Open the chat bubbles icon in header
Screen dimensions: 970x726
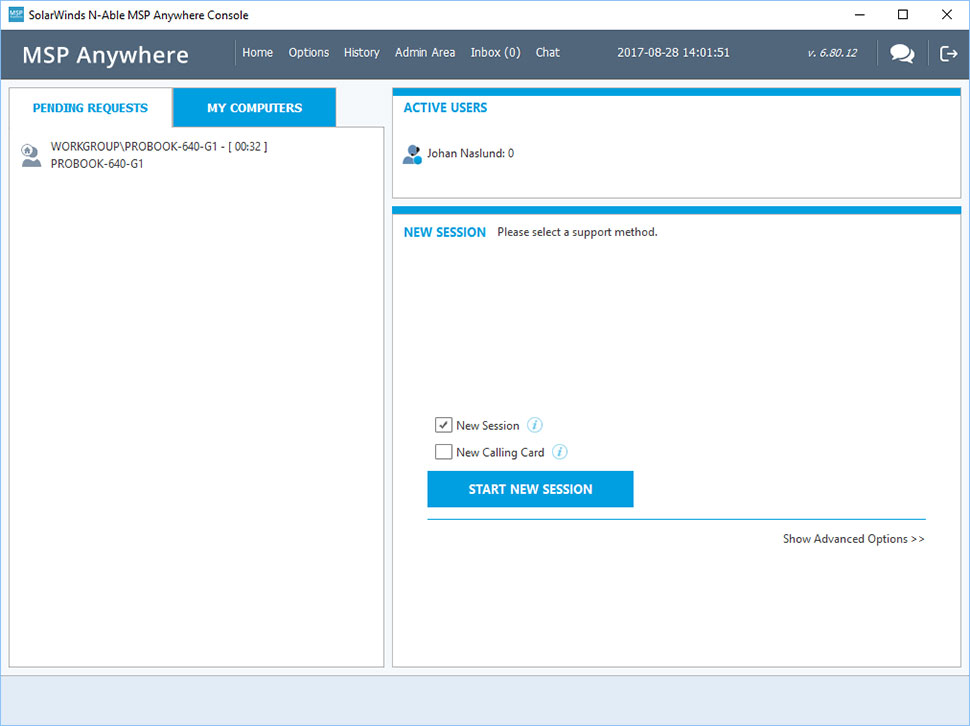coord(902,54)
